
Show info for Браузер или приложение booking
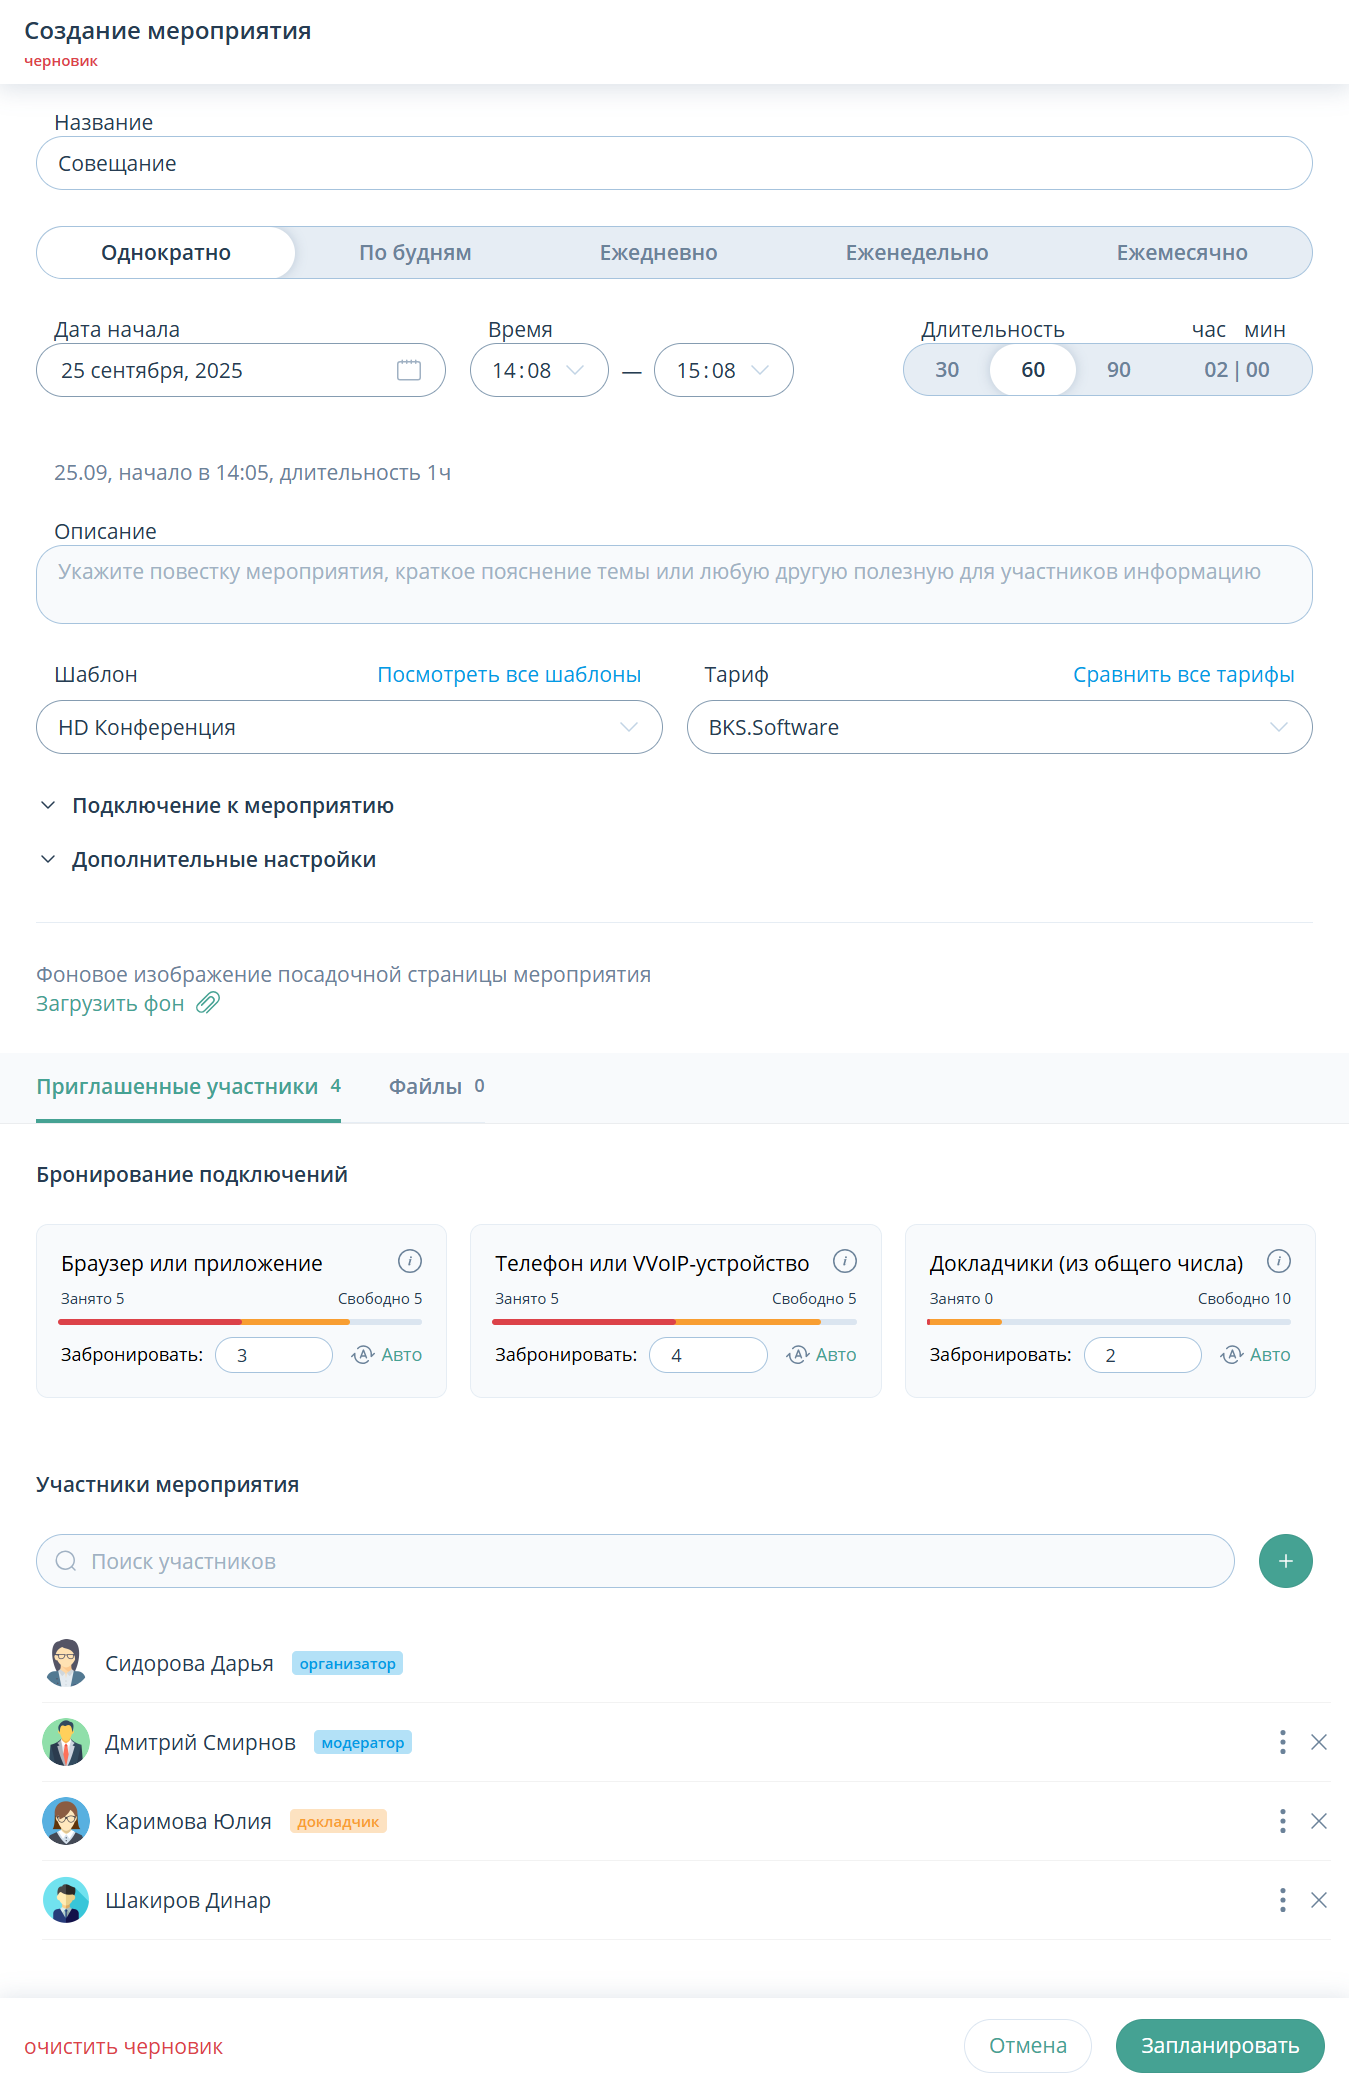[x=410, y=1261]
